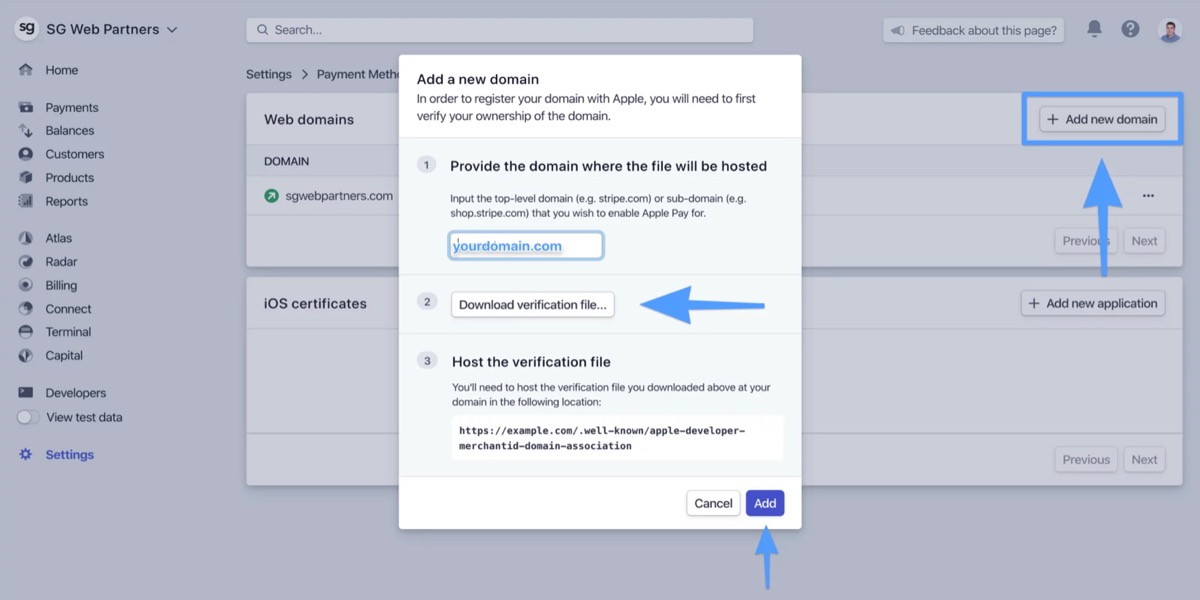Click the Add button in dialog

765,503
